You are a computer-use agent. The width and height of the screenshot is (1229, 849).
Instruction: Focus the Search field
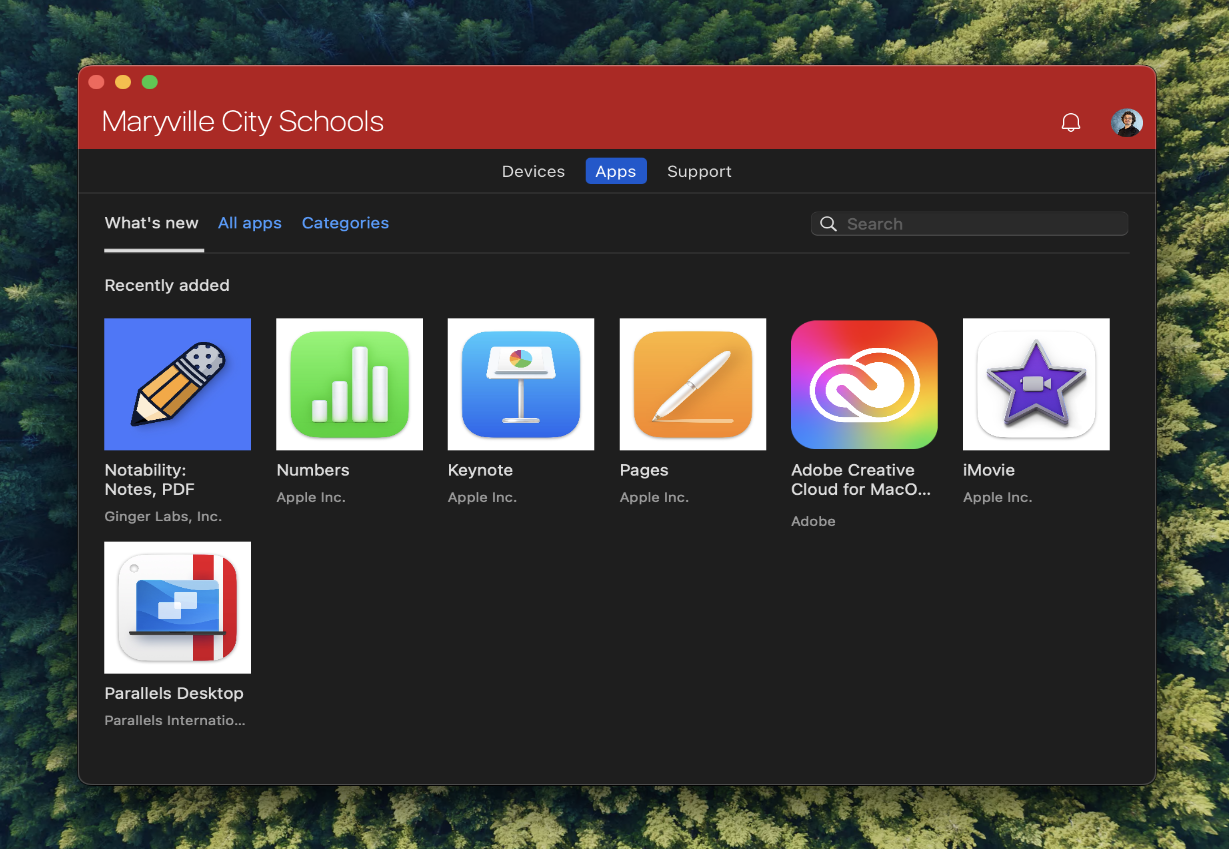click(969, 224)
